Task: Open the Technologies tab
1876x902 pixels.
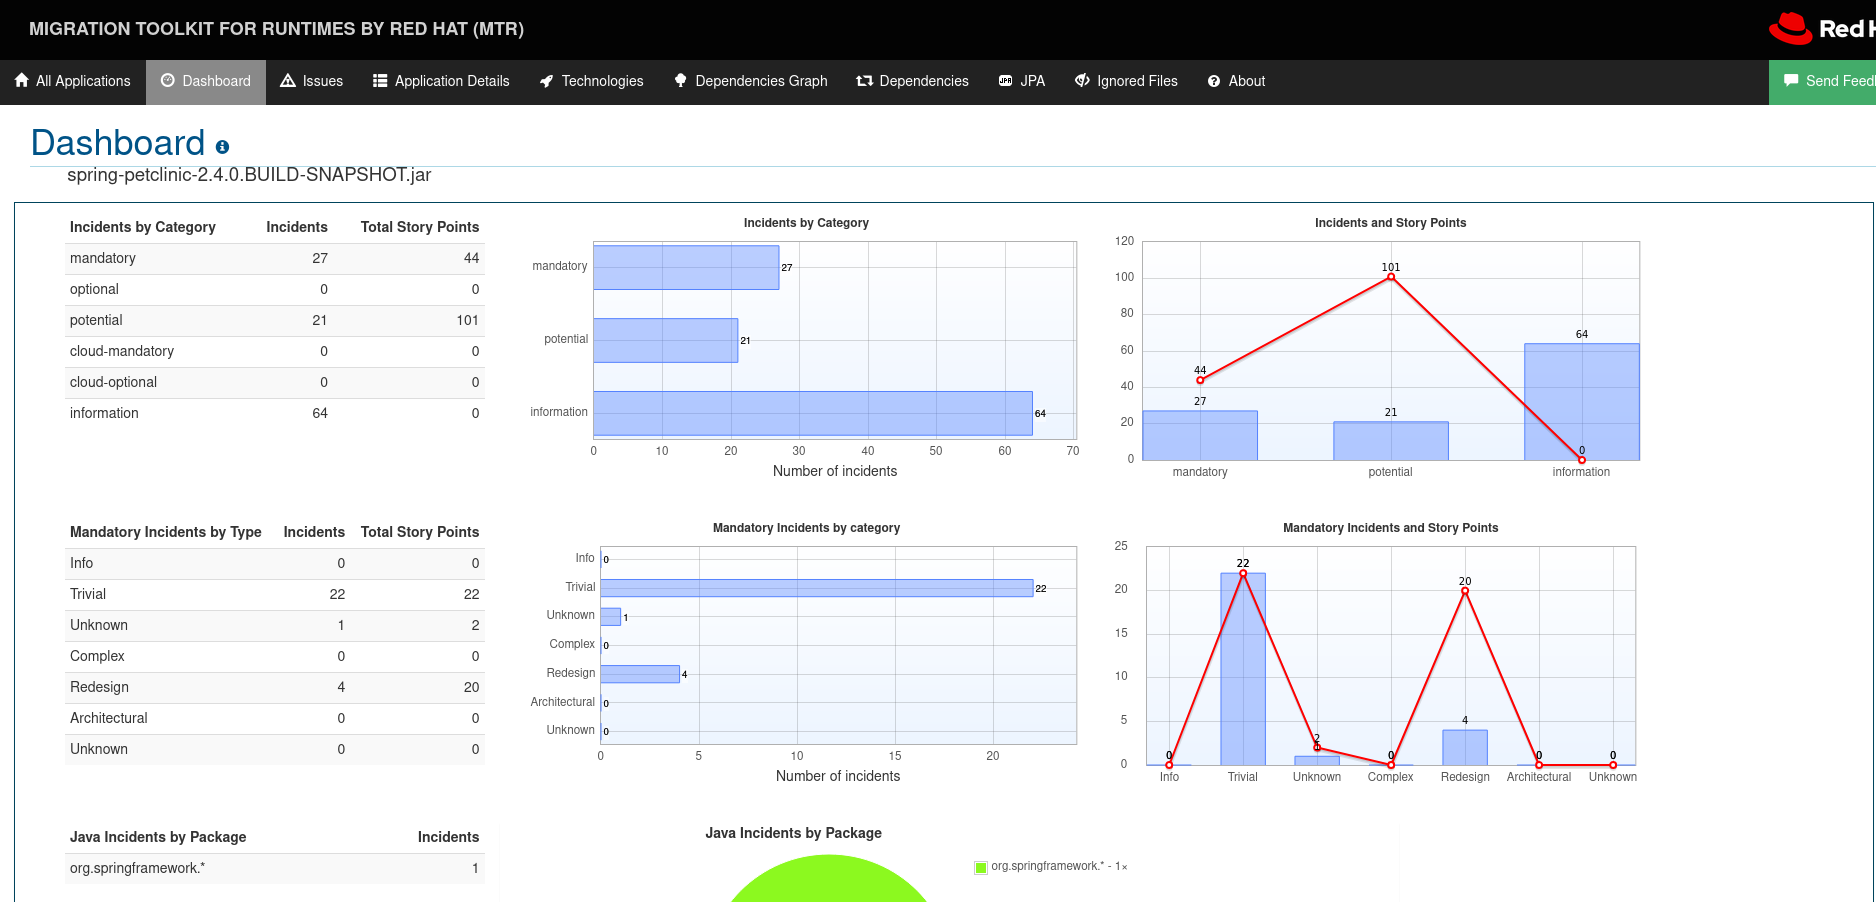Action: pyautogui.click(x=591, y=80)
